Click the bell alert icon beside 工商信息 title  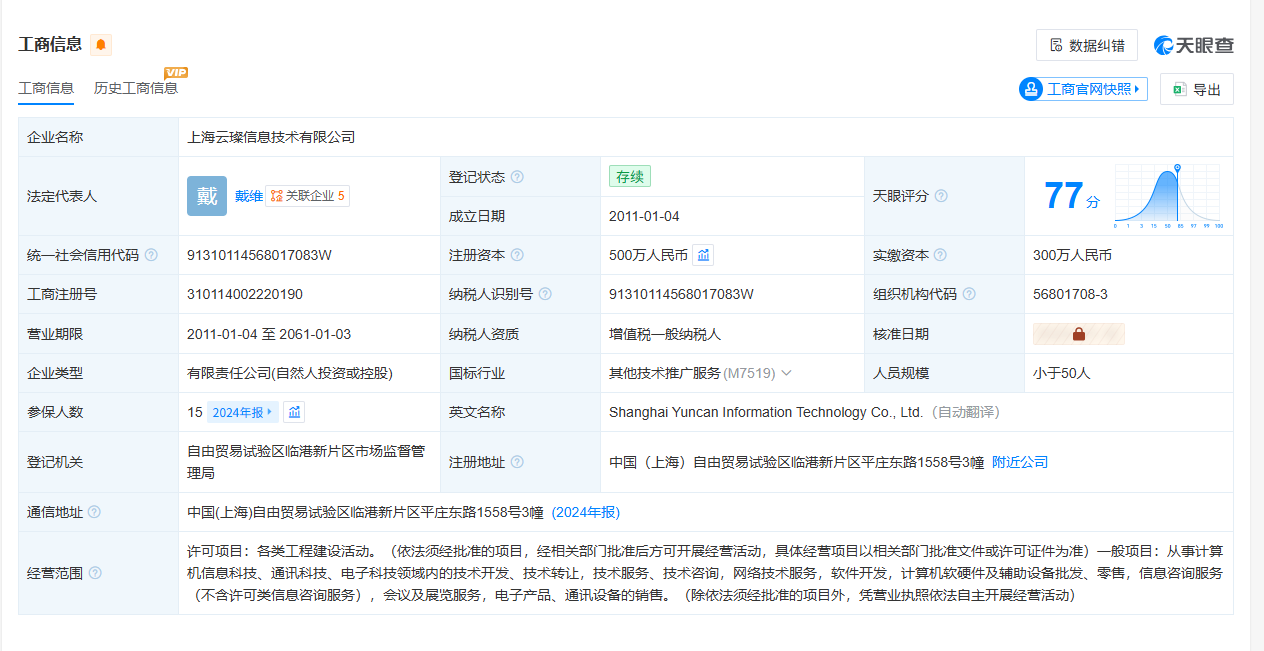(101, 45)
